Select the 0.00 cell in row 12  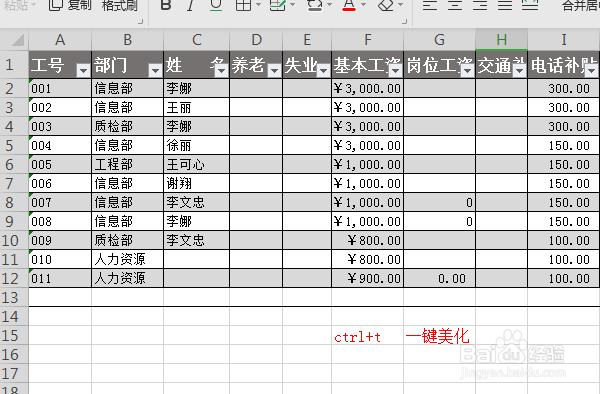(439, 278)
